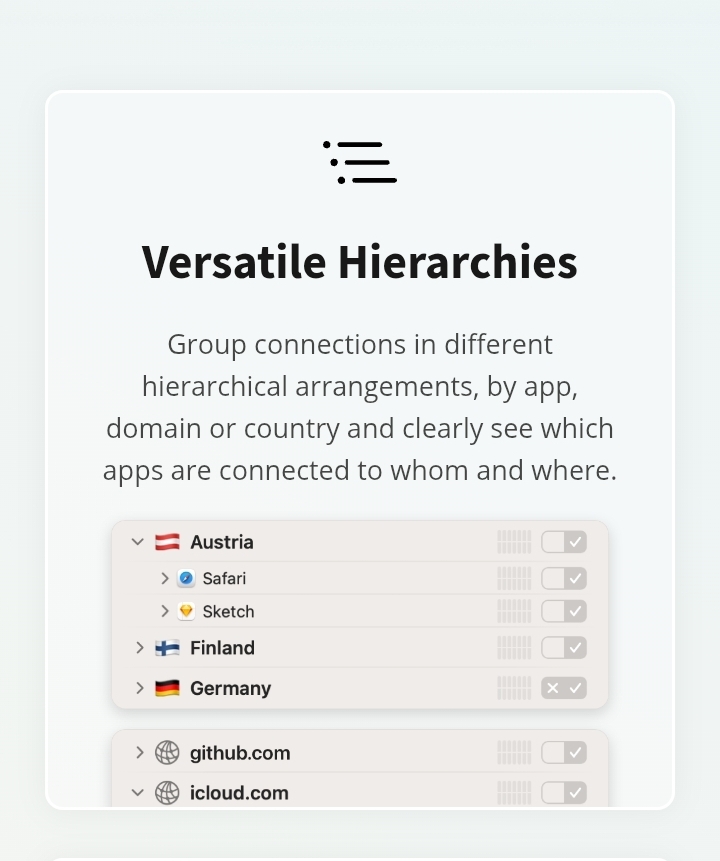Click the Safari app icon

(186, 579)
